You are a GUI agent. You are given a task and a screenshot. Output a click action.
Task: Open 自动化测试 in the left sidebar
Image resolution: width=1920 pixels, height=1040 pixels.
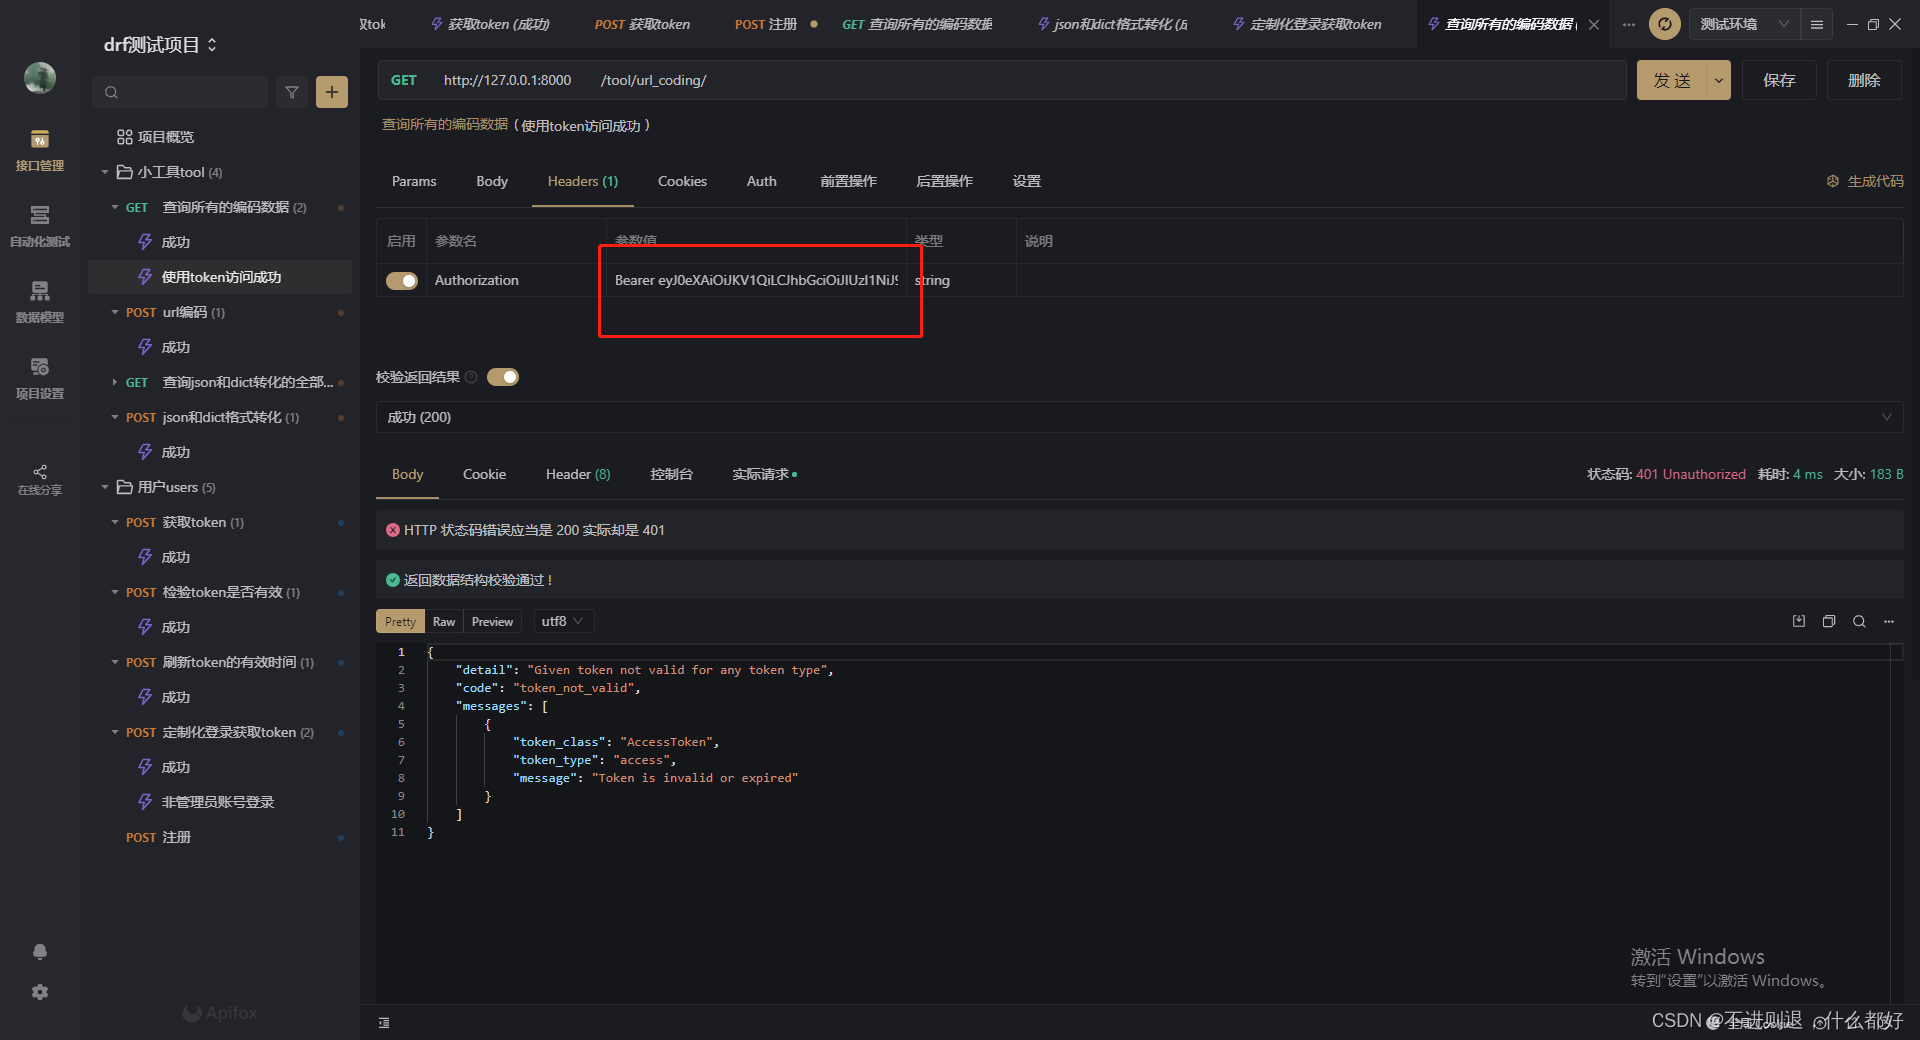click(x=40, y=226)
